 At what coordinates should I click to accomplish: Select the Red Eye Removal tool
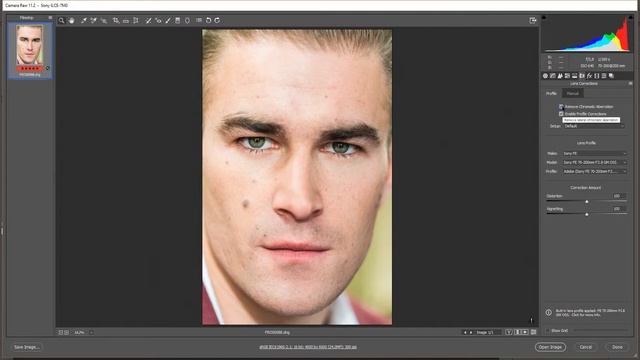158,20
